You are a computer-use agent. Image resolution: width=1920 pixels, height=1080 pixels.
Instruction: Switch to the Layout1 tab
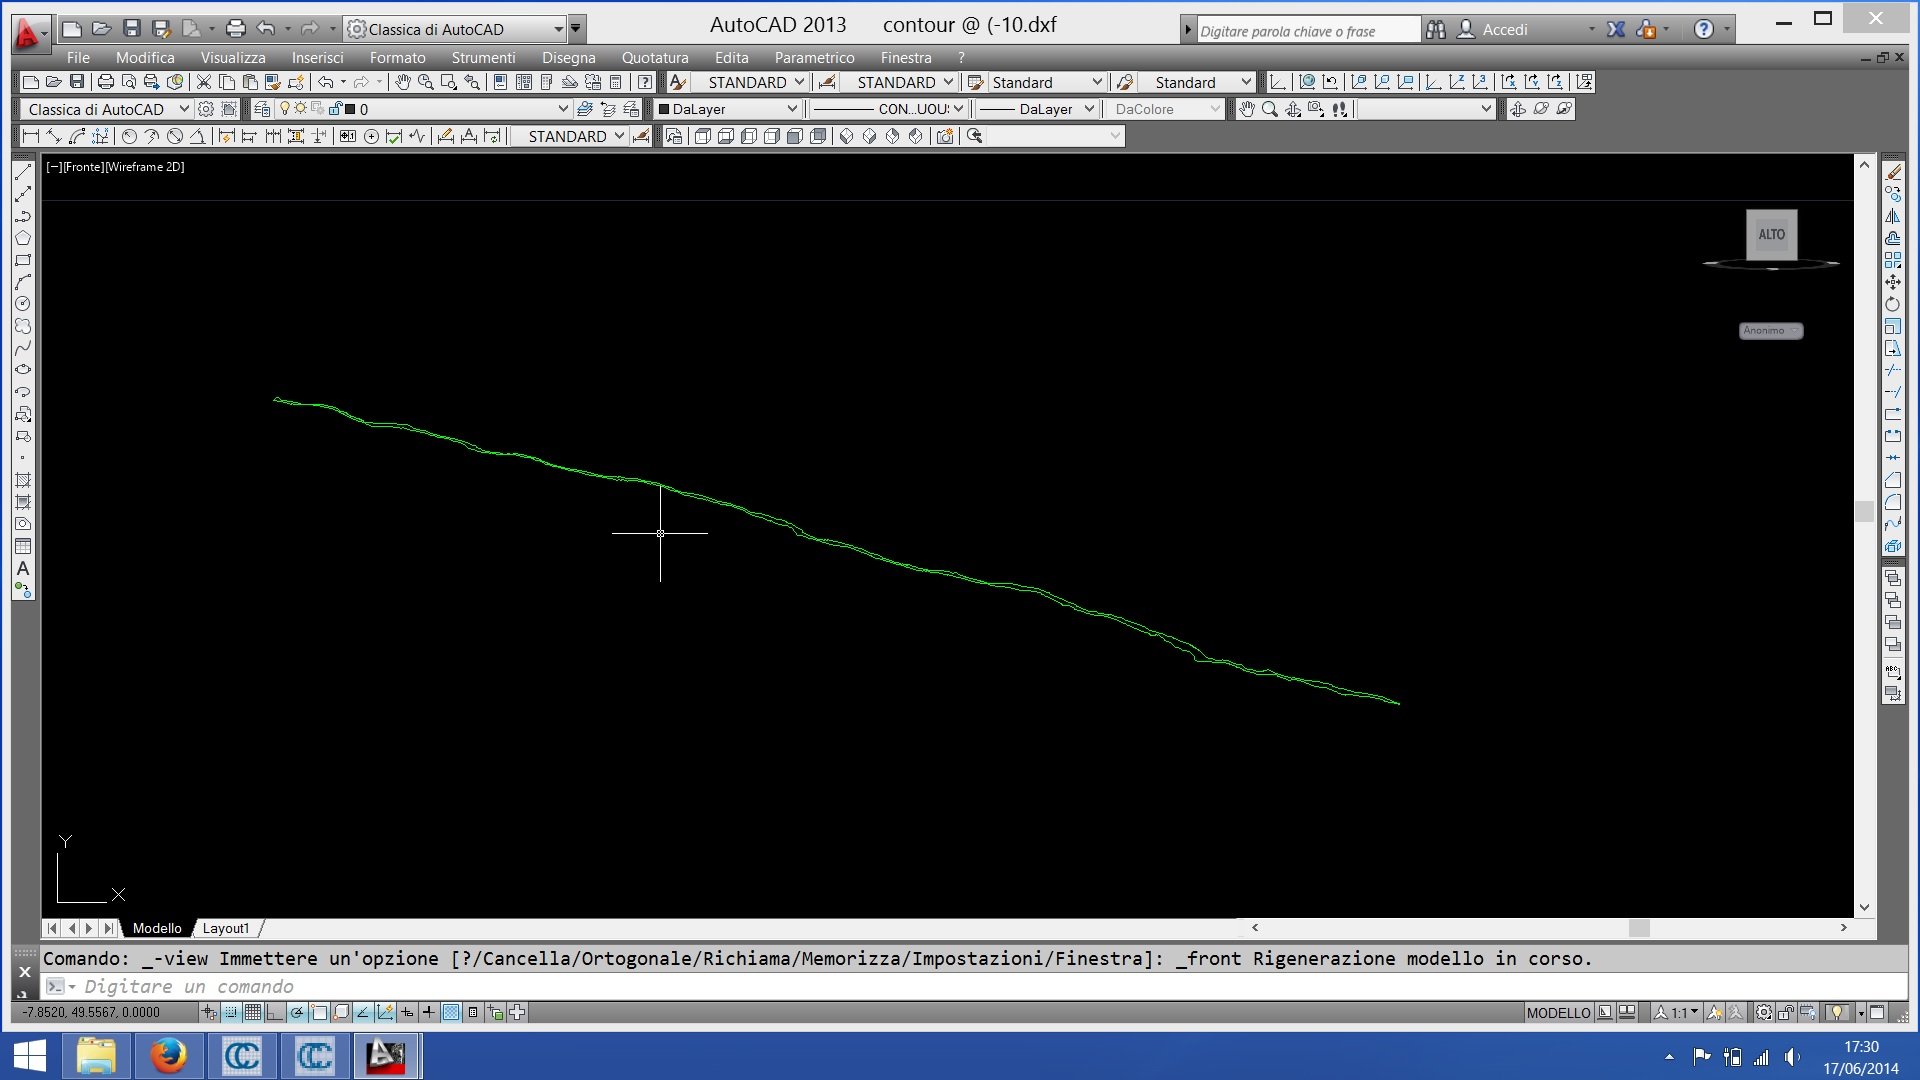(226, 928)
